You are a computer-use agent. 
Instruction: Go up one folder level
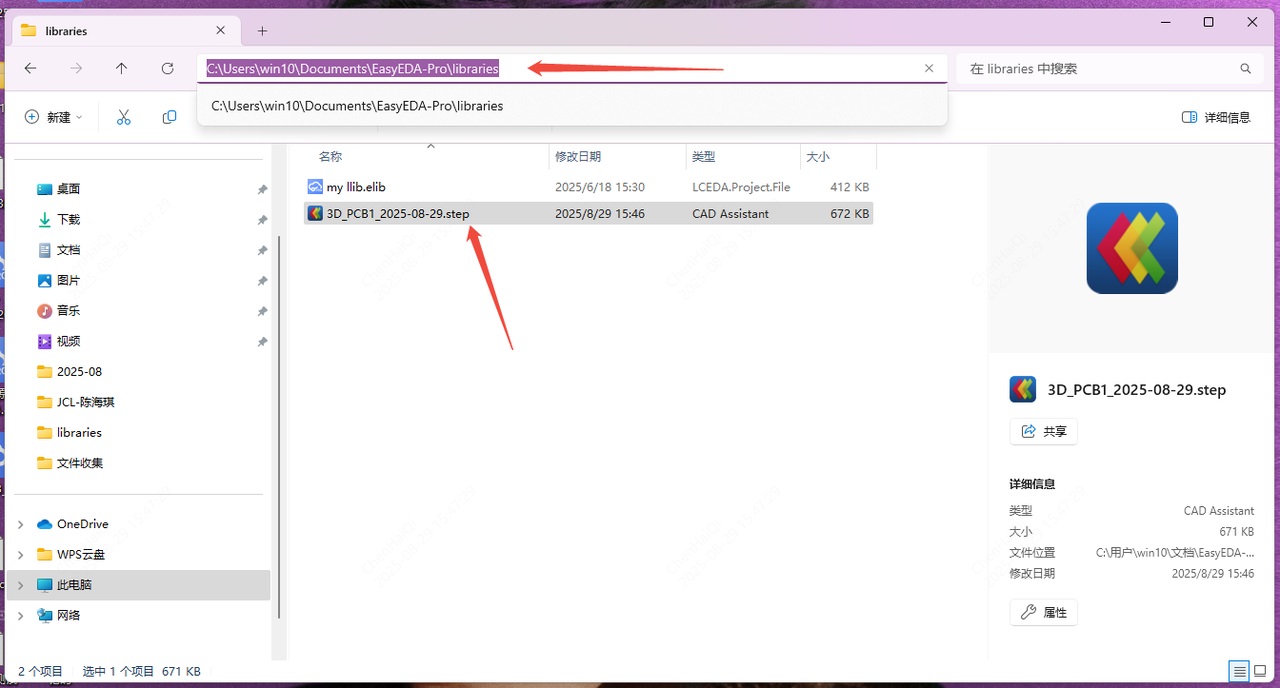point(121,69)
